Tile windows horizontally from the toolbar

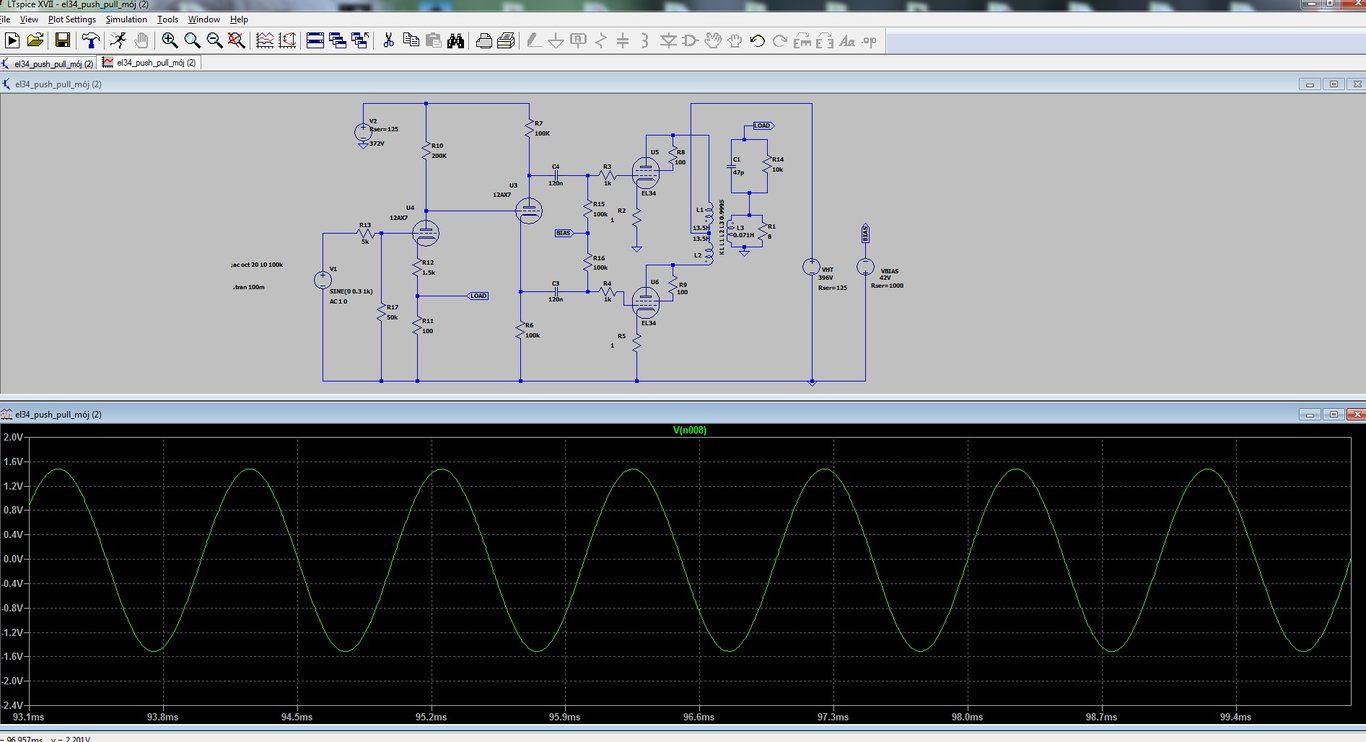tap(315, 41)
